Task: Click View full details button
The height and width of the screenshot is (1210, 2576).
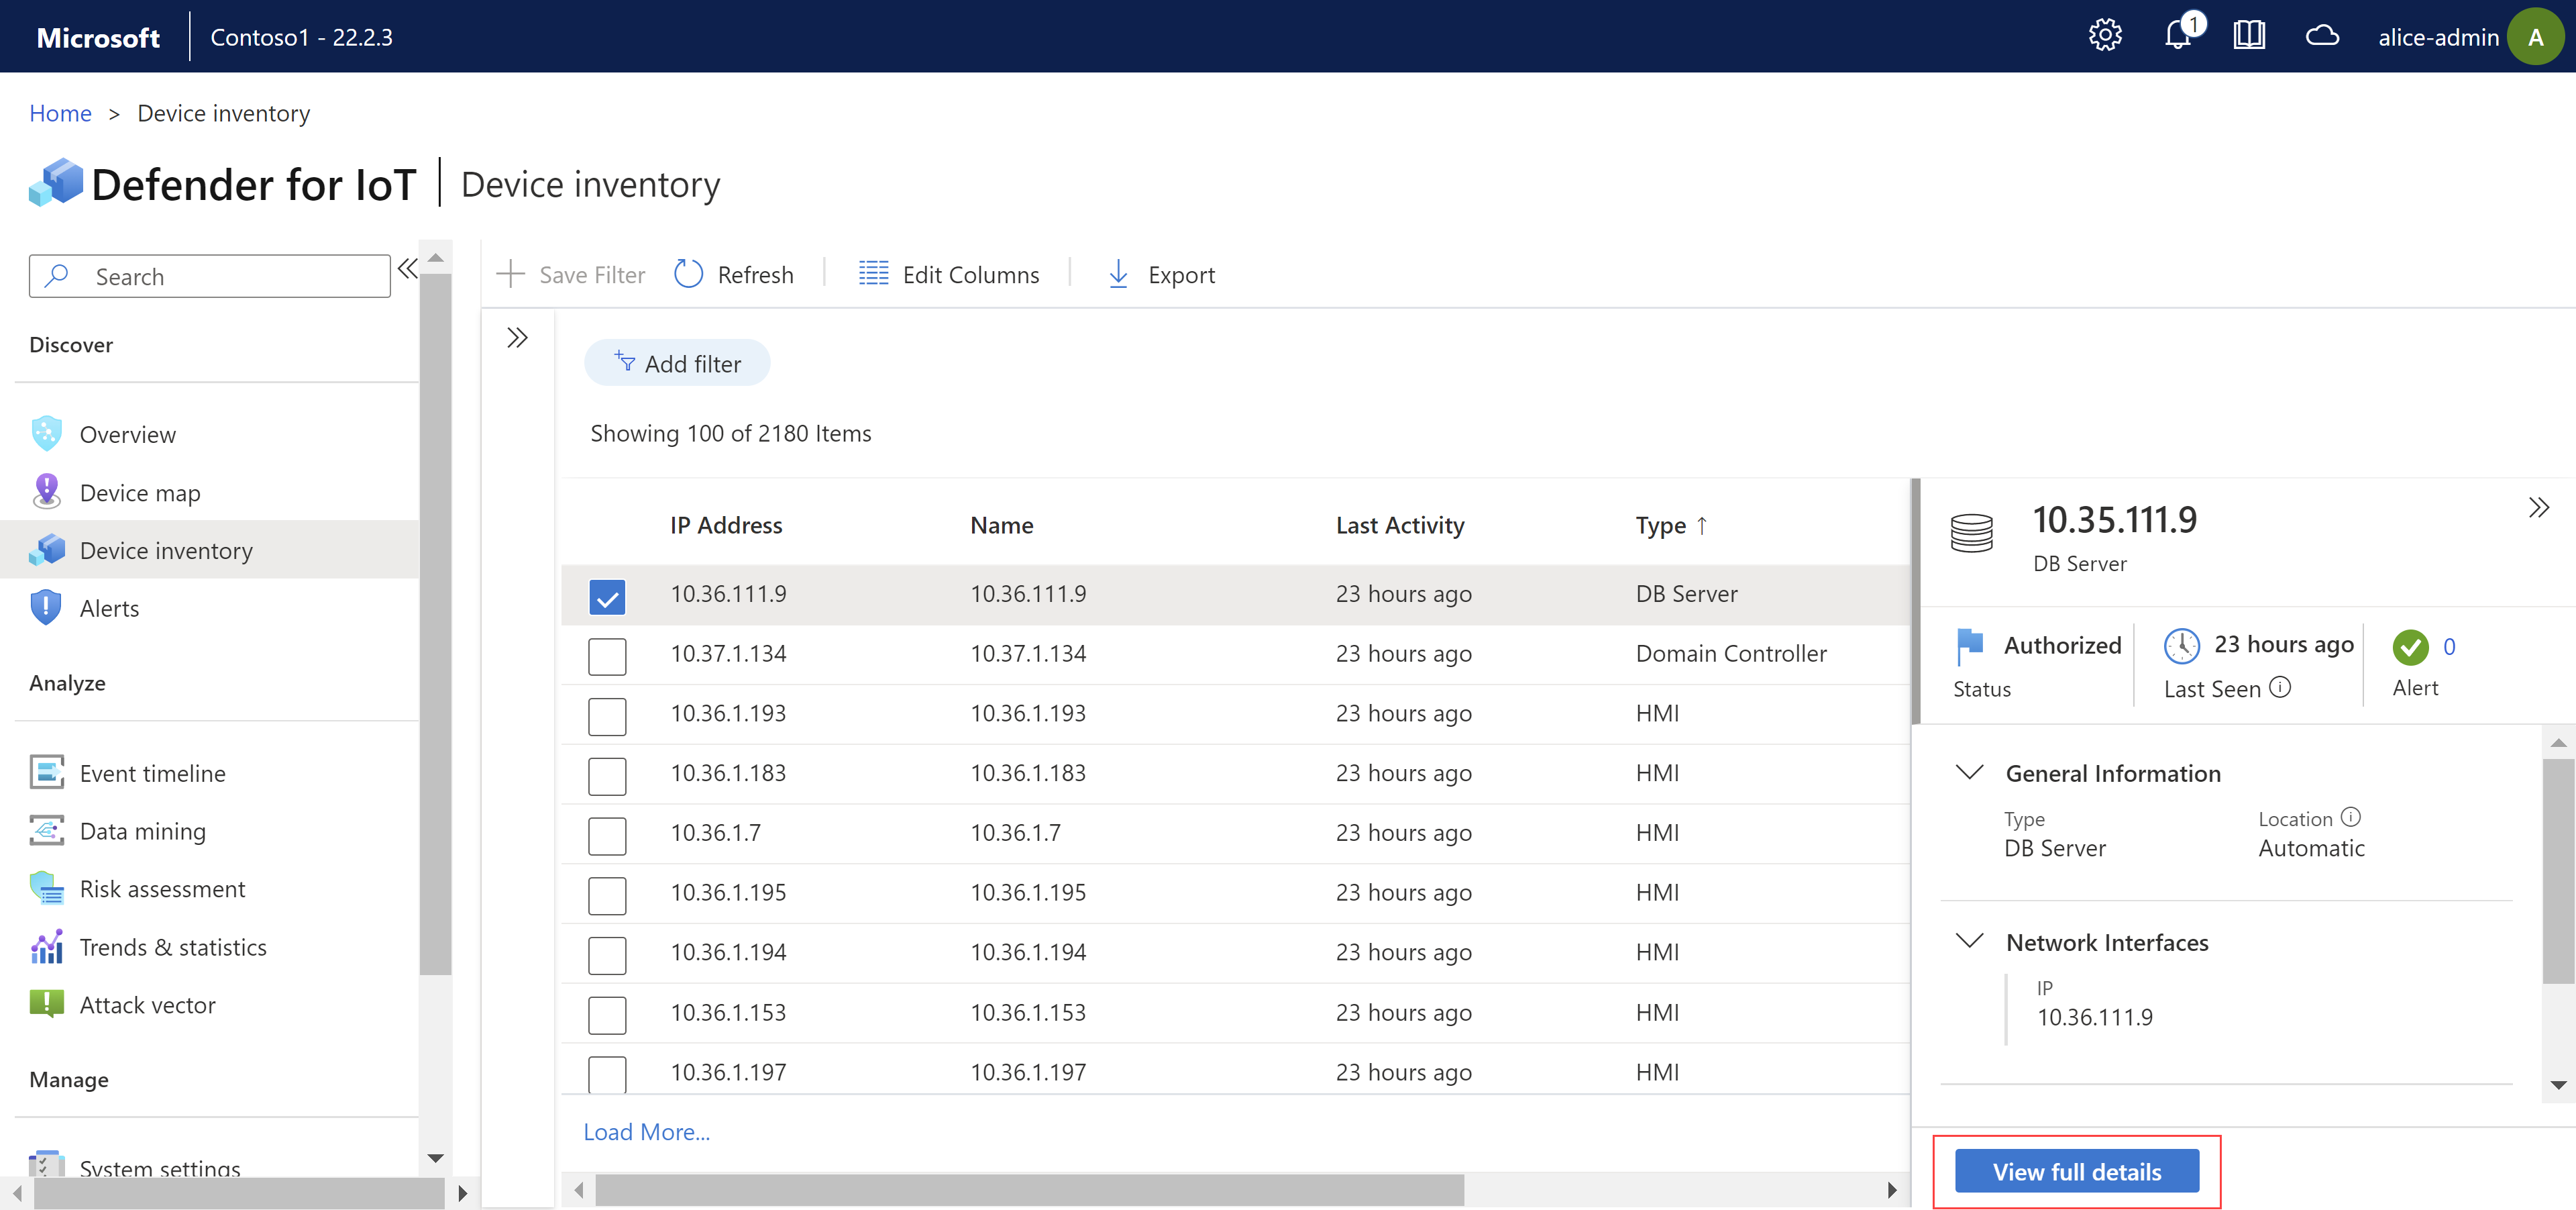Action: click(x=2076, y=1171)
